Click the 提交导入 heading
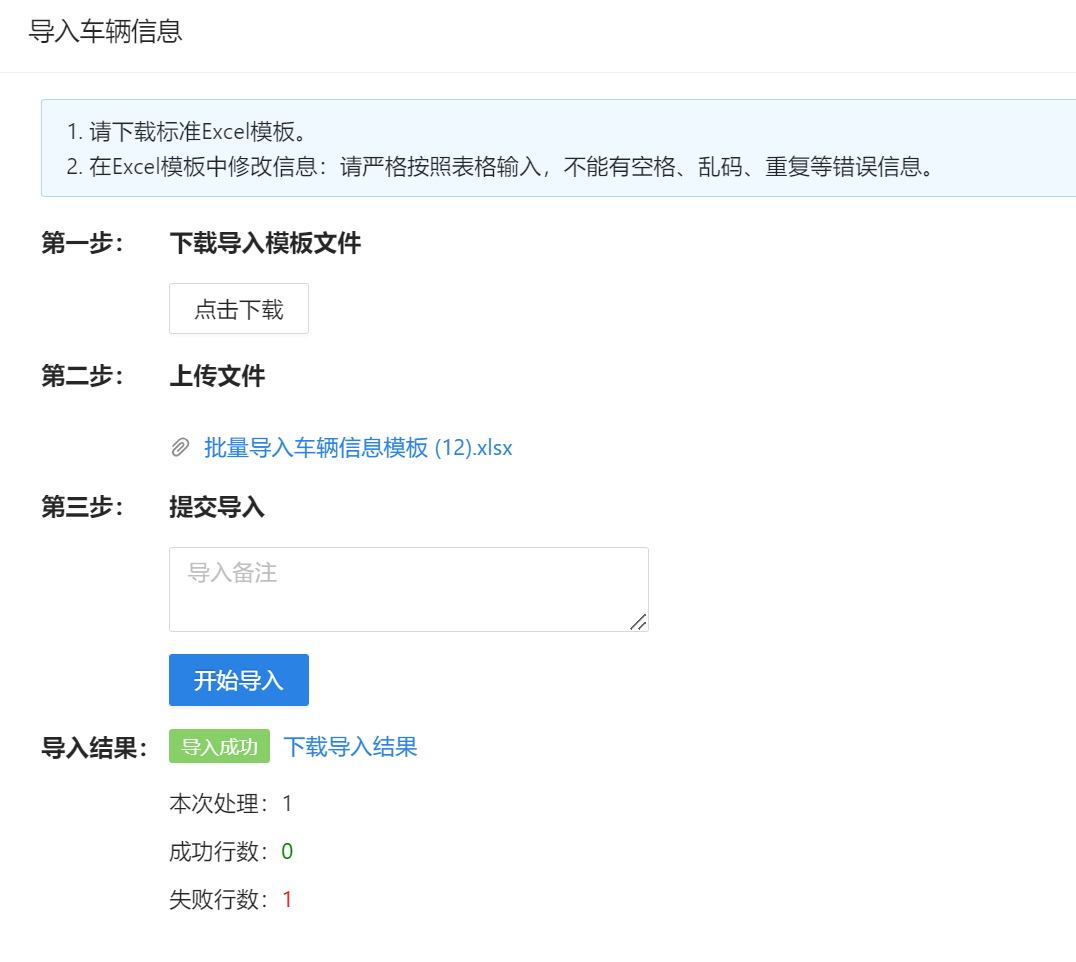Screen dimensions: 1076x962 click(217, 507)
